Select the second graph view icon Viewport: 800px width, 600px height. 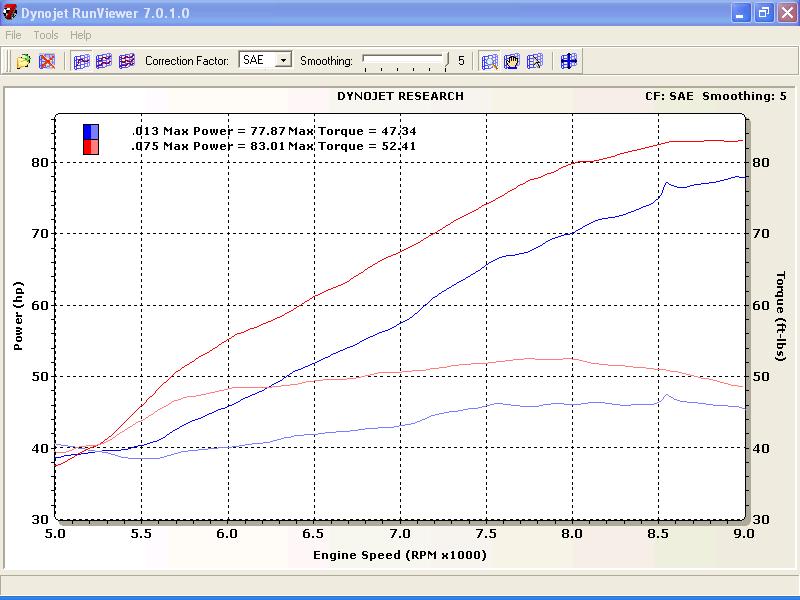pyautogui.click(x=104, y=61)
